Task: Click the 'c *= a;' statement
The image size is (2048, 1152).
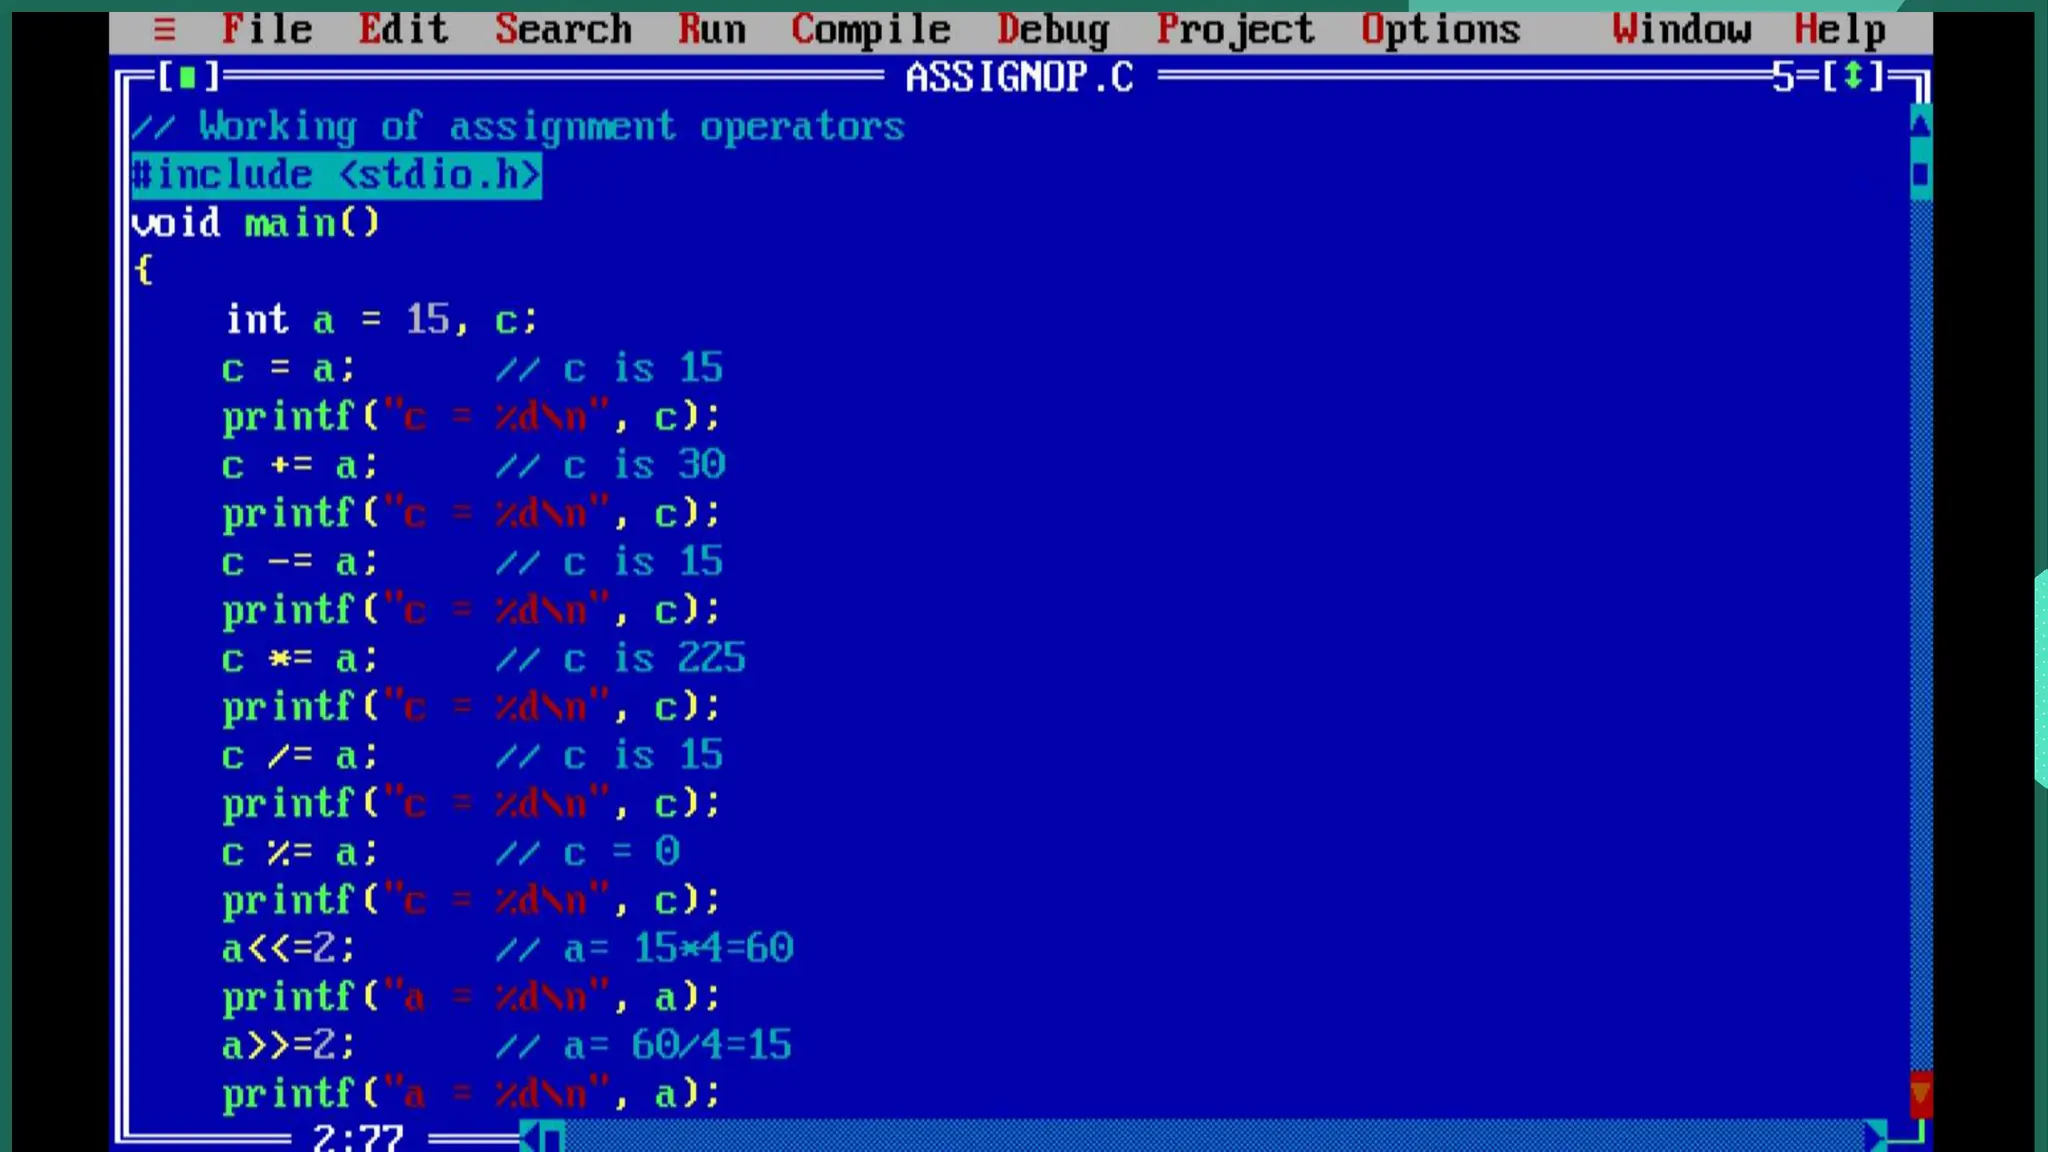Action: (300, 660)
